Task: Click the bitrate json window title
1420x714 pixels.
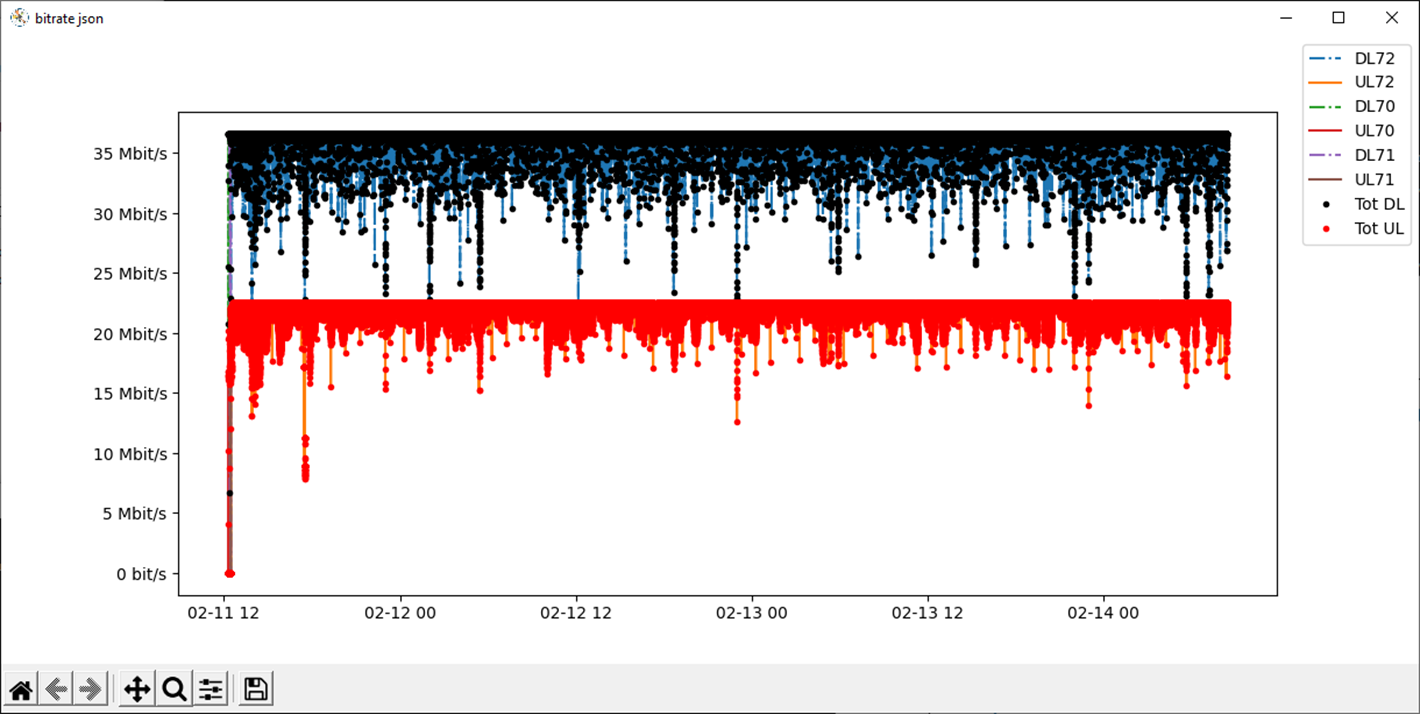Action: pyautogui.click(x=69, y=19)
